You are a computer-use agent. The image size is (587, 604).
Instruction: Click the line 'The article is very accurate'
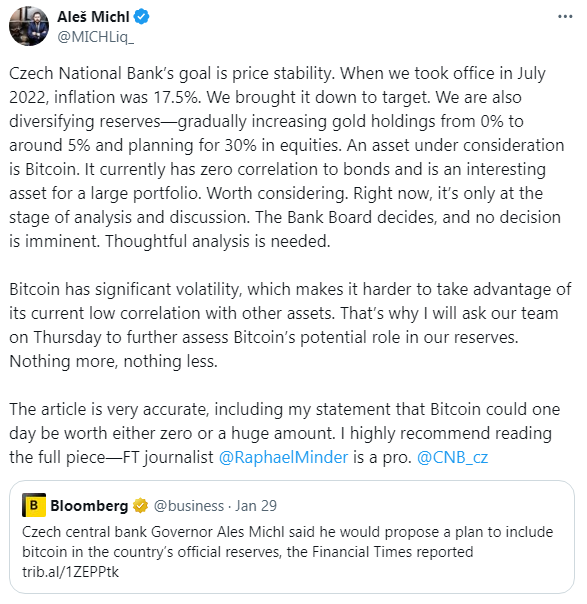285,409
